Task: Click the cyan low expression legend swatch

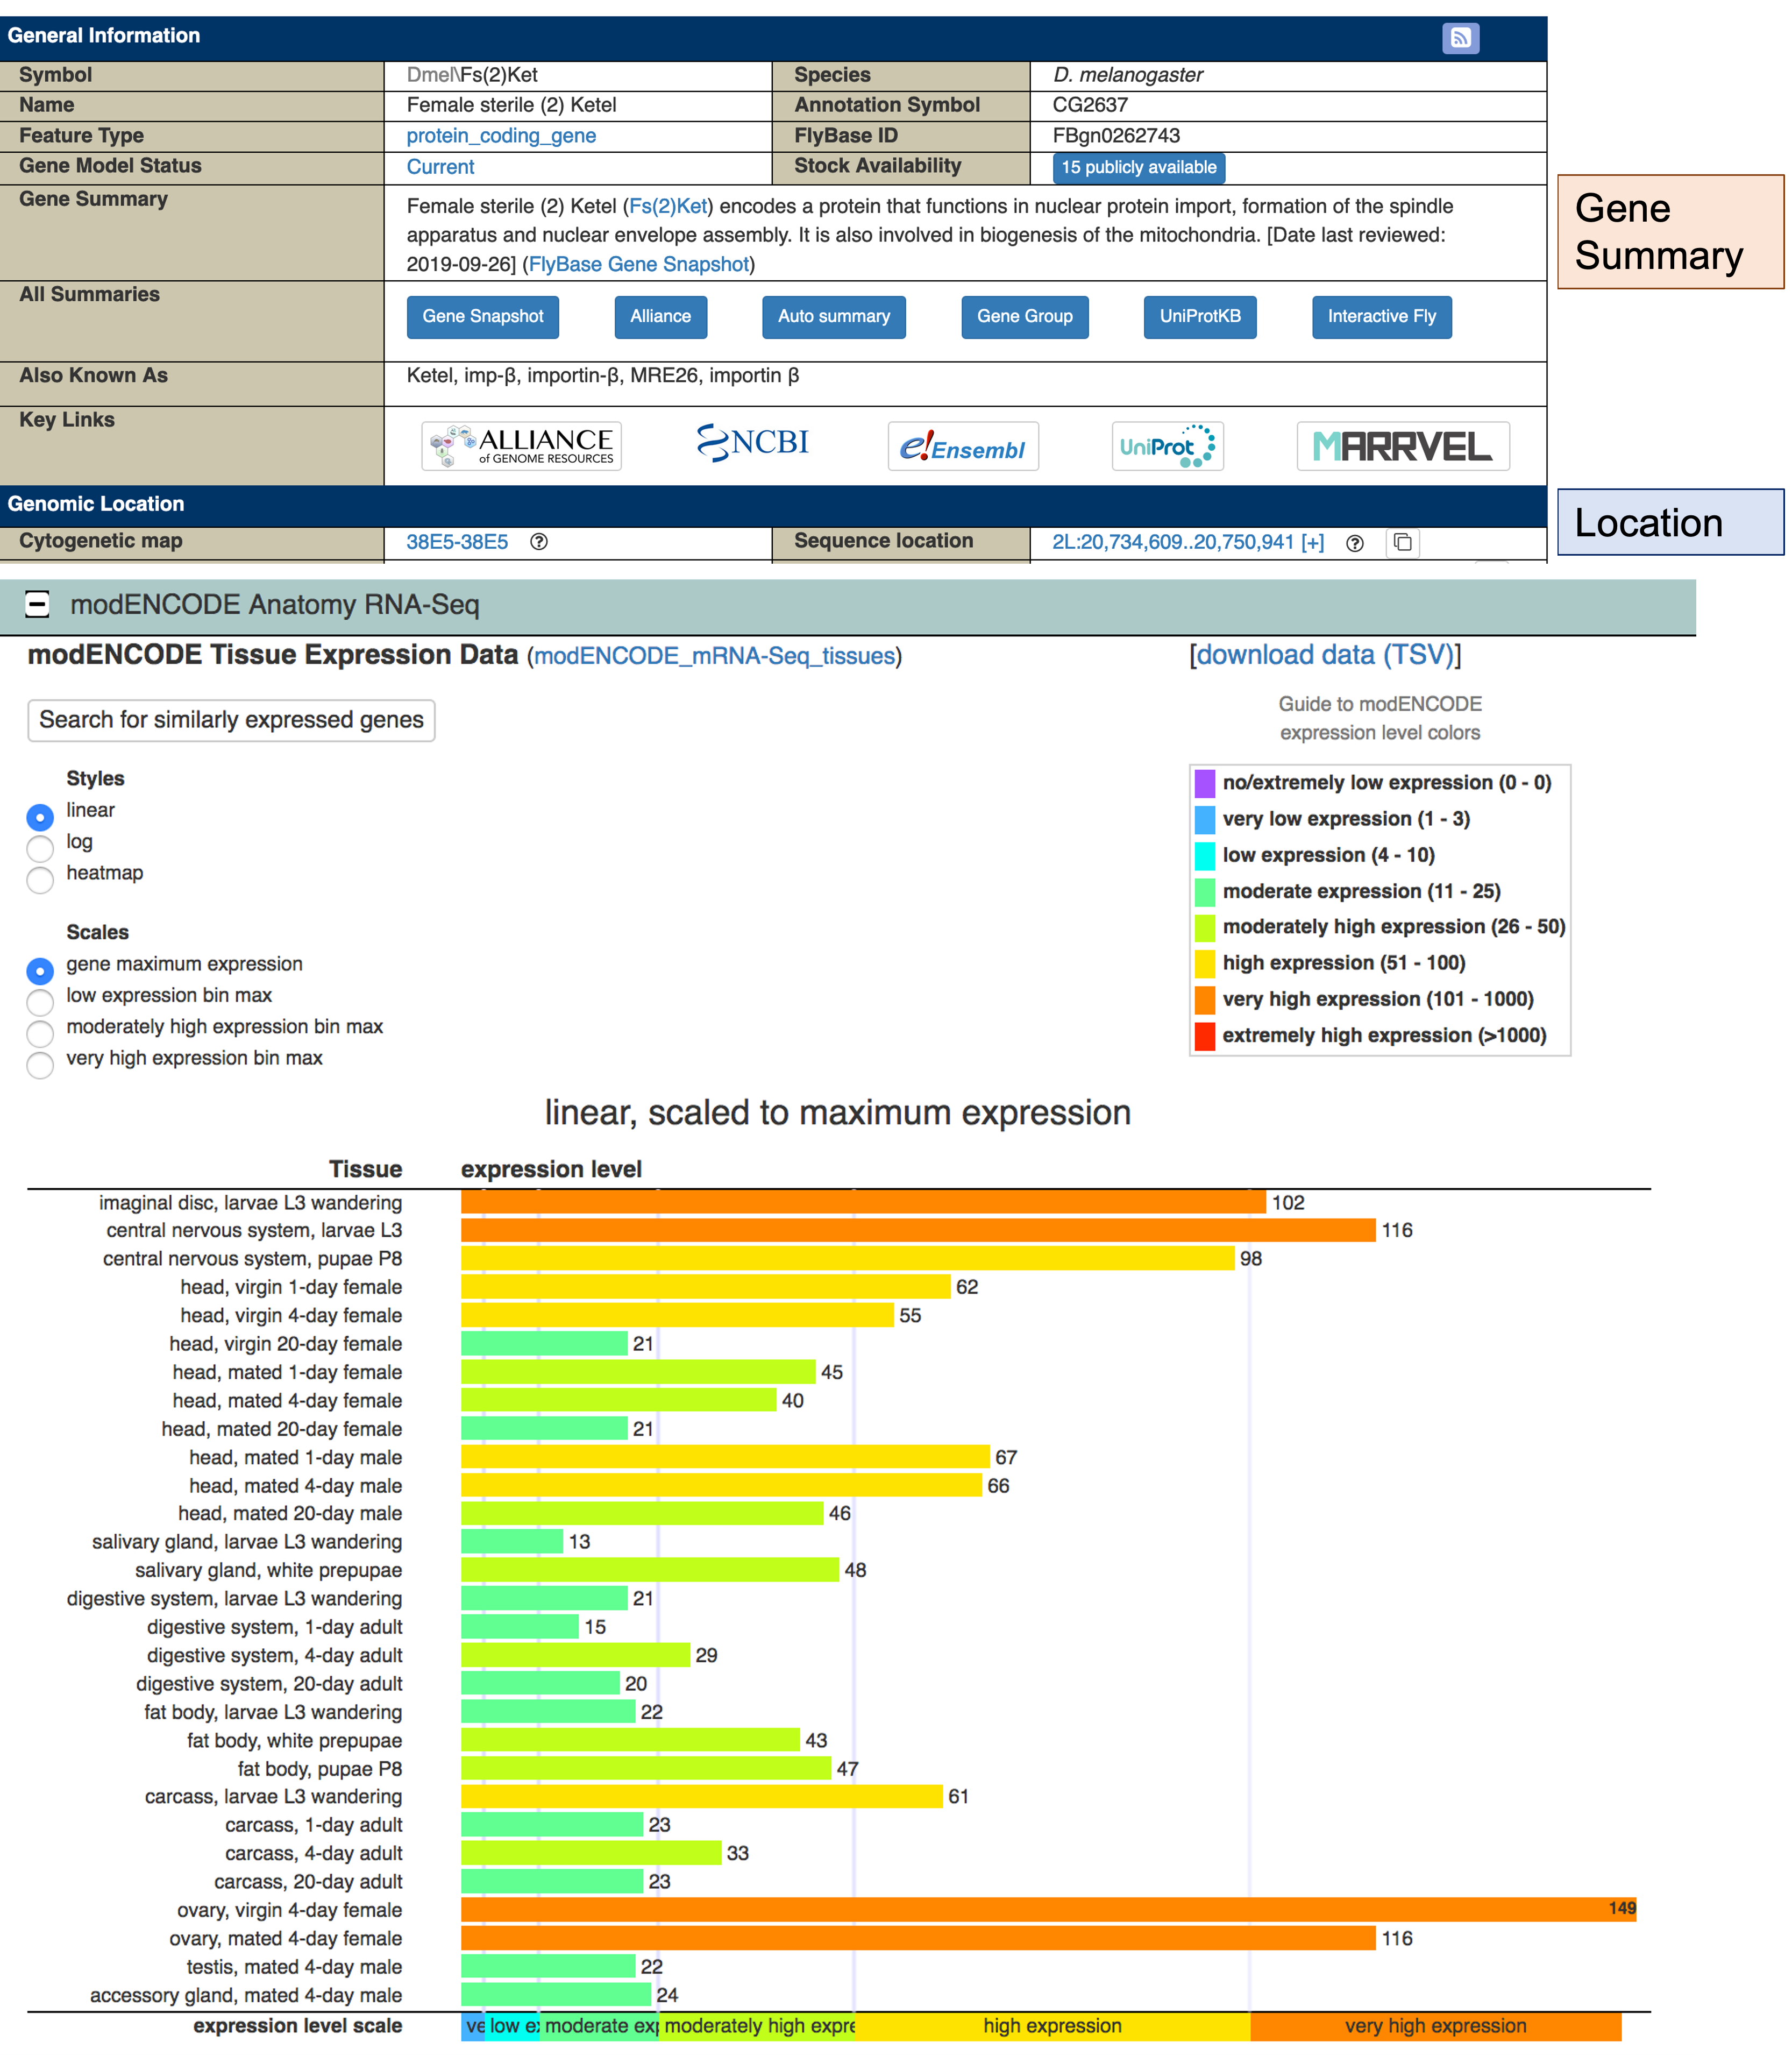Action: tap(1205, 855)
